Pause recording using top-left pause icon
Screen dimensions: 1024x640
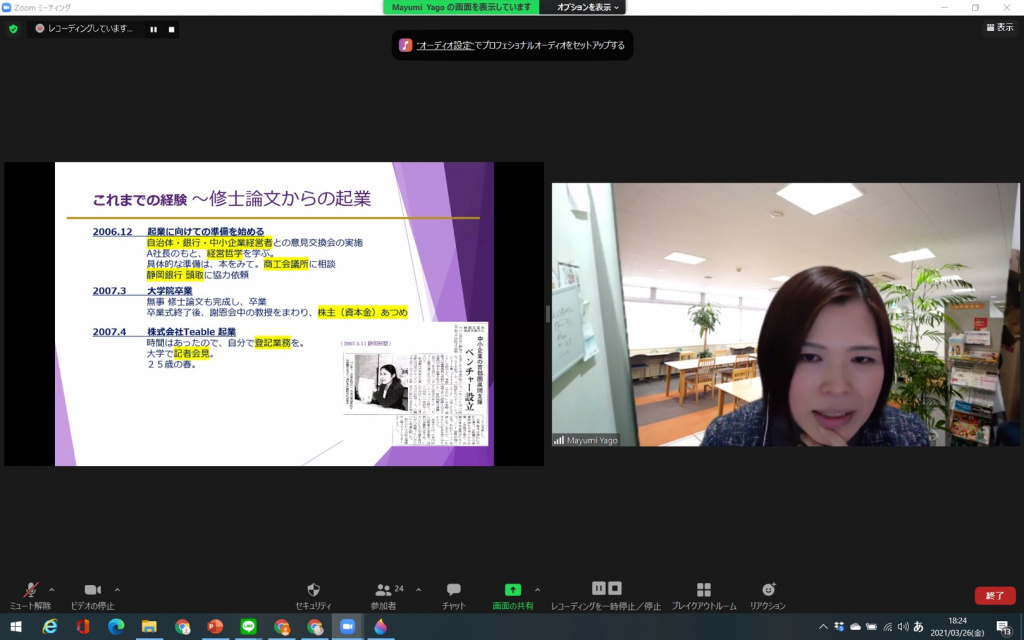153,29
